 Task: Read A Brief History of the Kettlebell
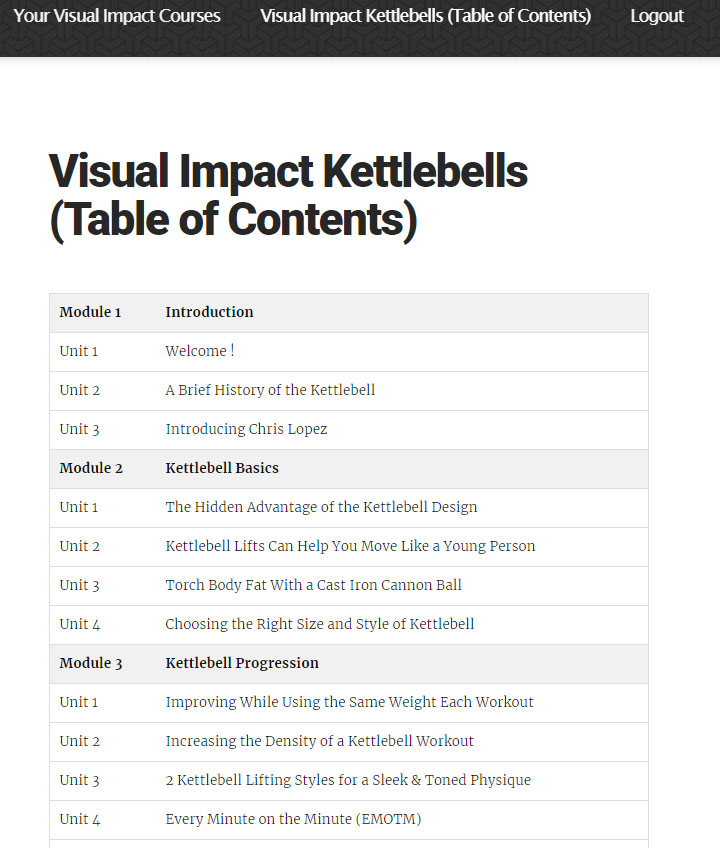click(271, 390)
